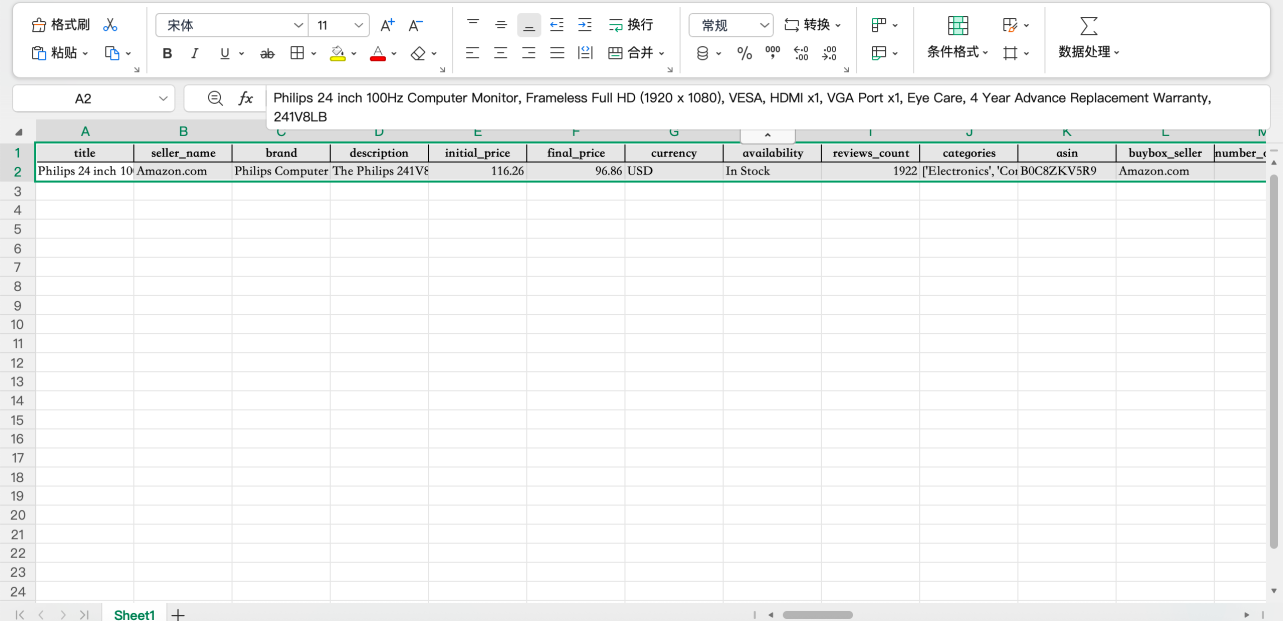Add a new sheet with plus button
The width and height of the screenshot is (1283, 621).
click(x=179, y=615)
